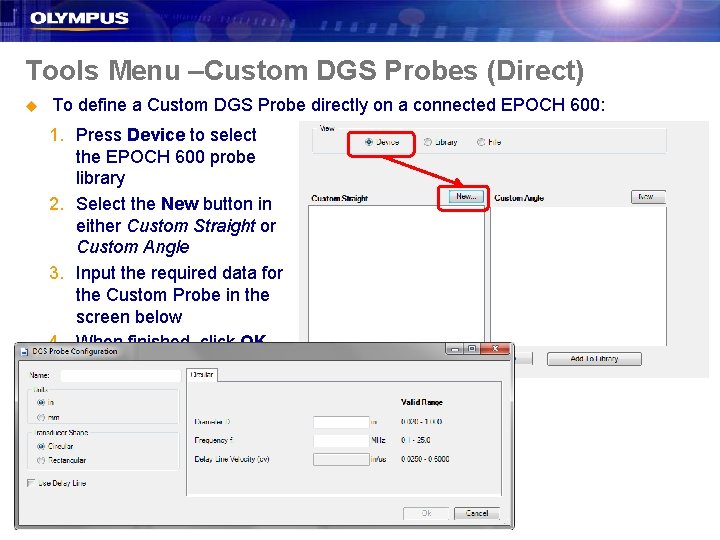Click the Delay Line Velocity field

[341, 459]
